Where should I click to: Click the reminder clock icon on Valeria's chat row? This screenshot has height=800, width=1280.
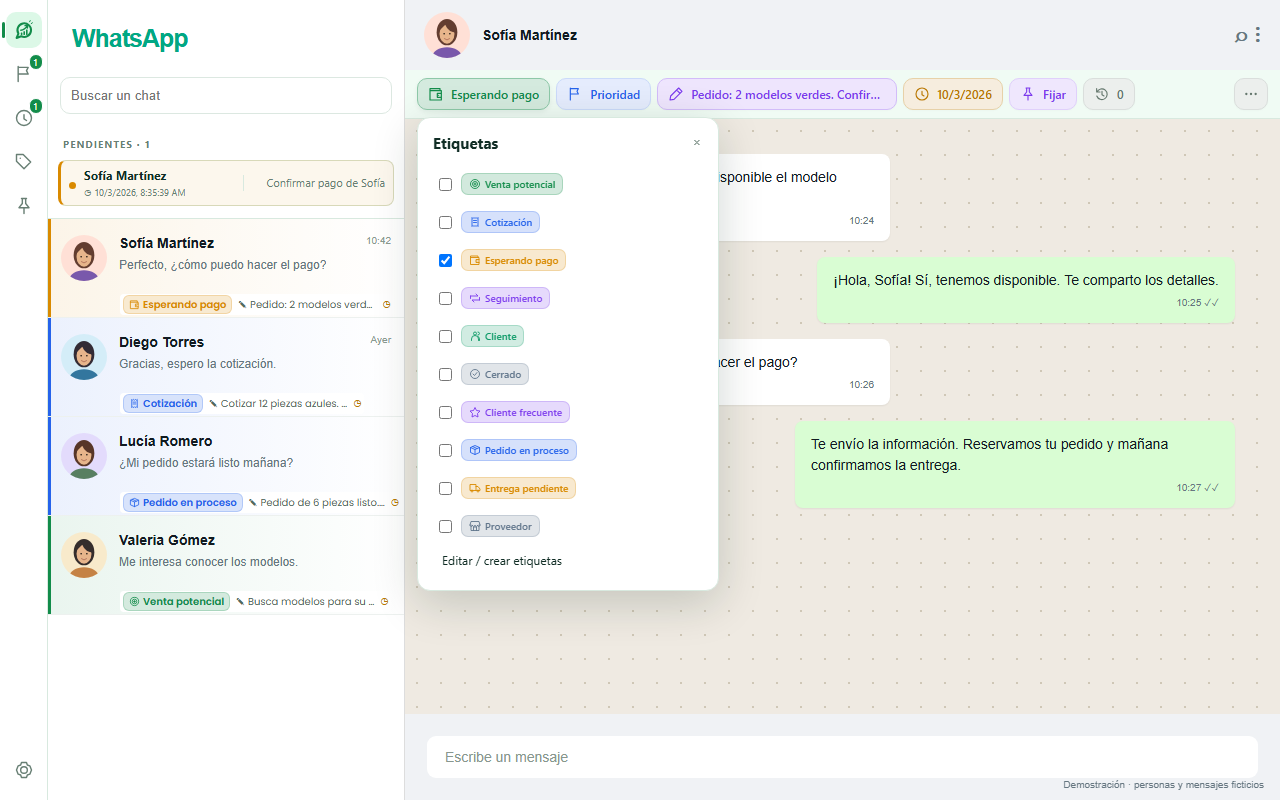384,601
